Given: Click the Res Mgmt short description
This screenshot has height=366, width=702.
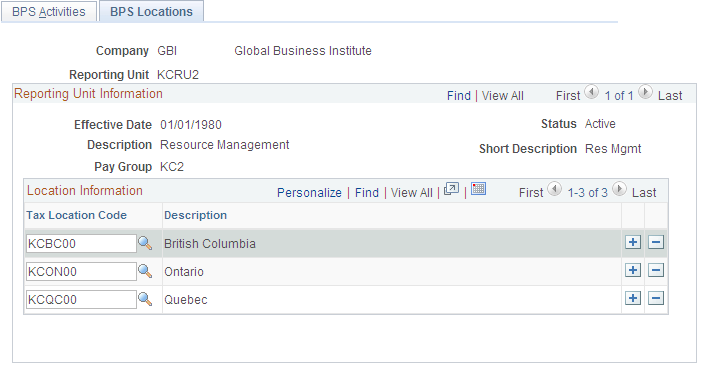Looking at the screenshot, I should tap(613, 149).
